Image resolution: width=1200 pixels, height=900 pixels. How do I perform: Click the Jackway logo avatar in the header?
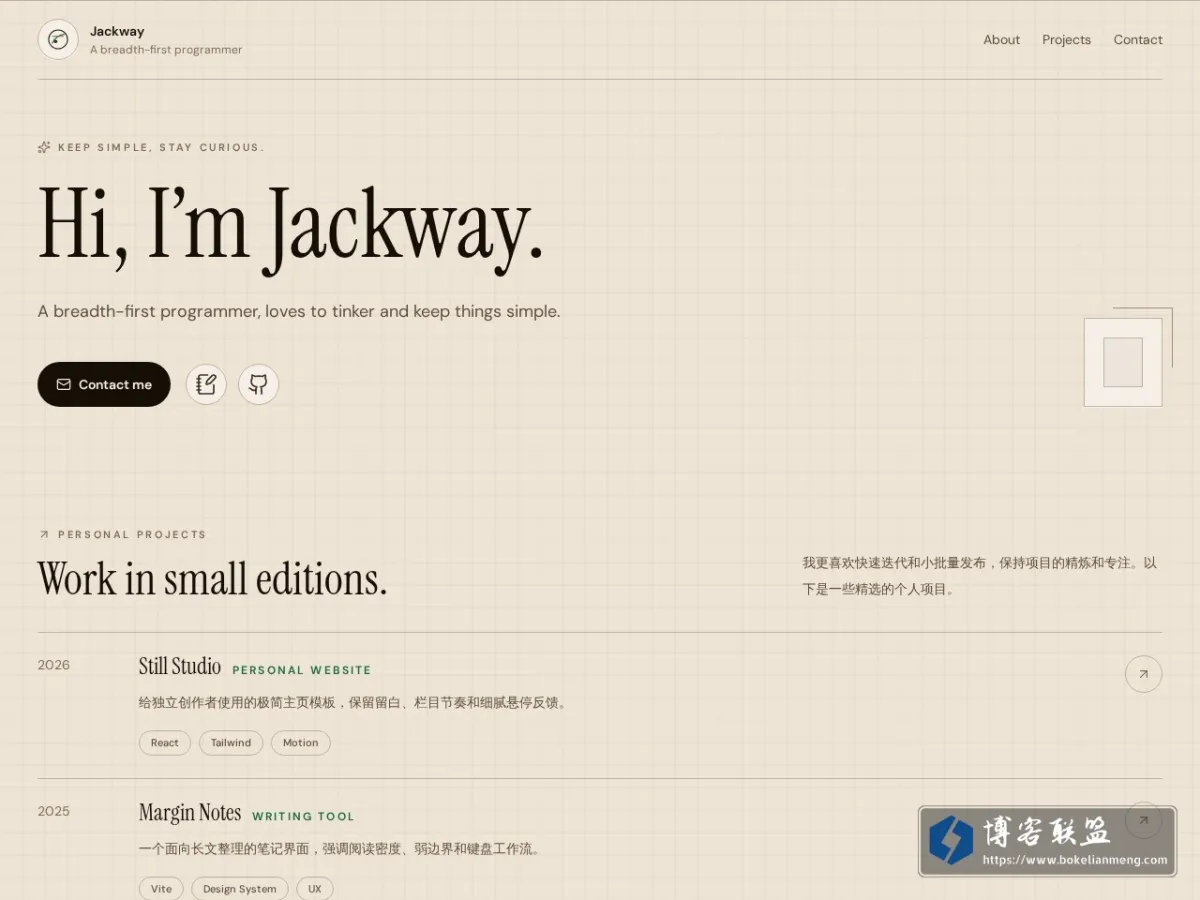(58, 40)
